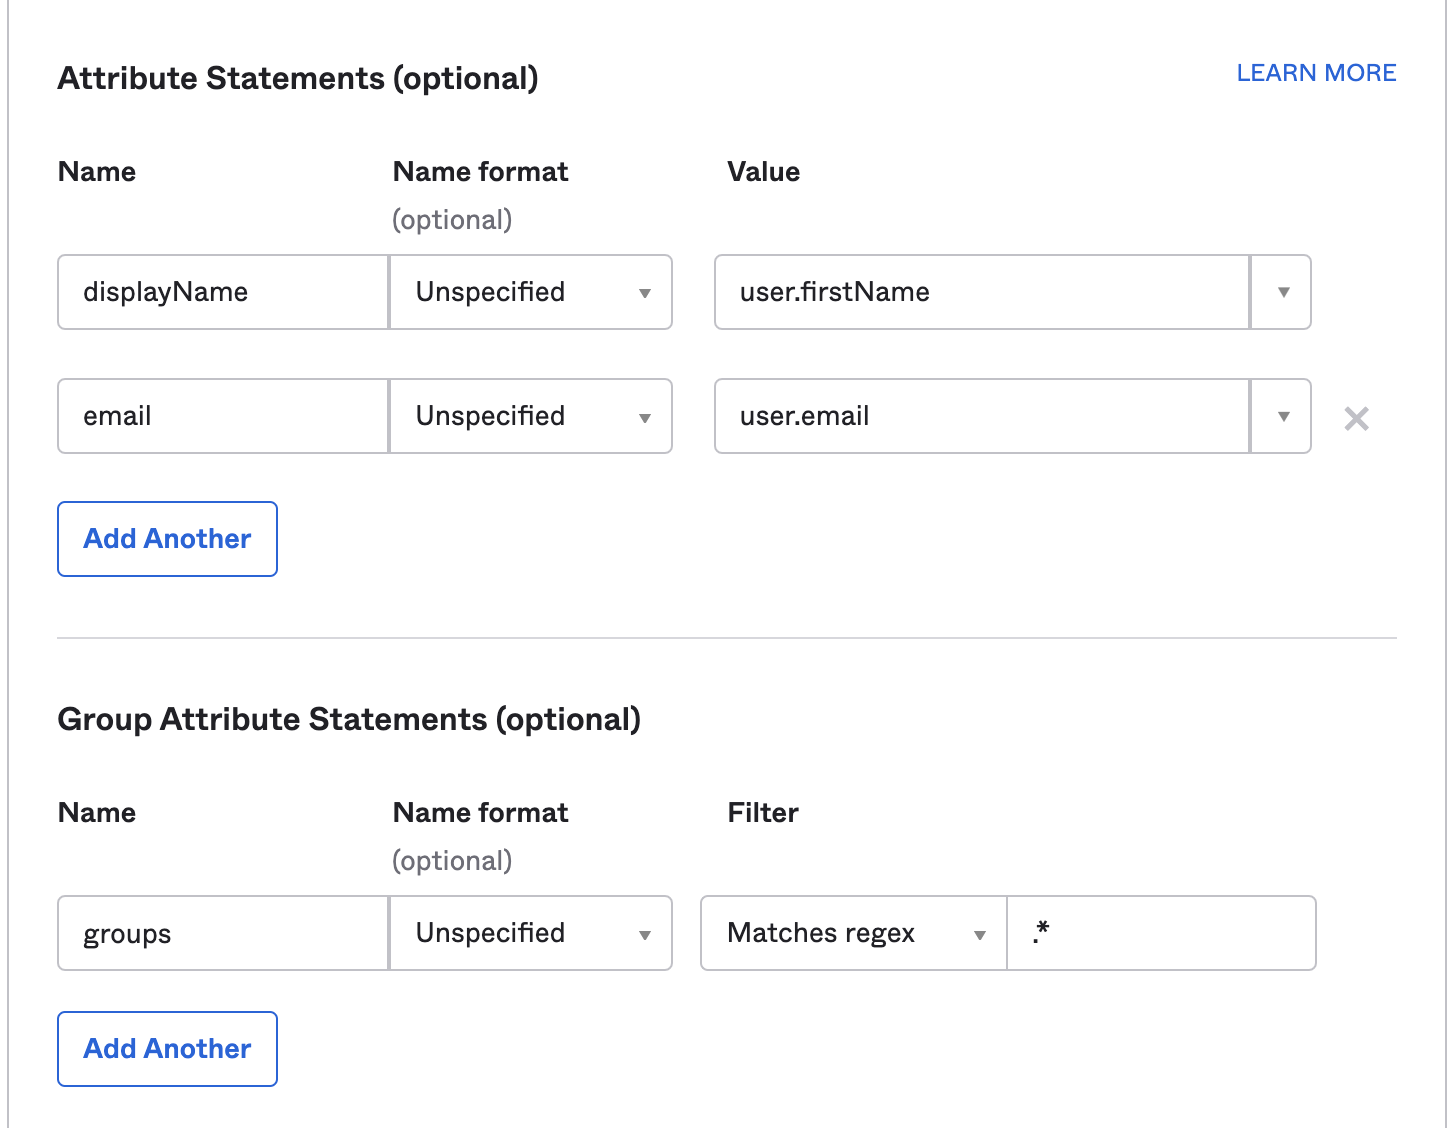Click Add Another under Attribute Statements
This screenshot has width=1448, height=1128.
167,539
